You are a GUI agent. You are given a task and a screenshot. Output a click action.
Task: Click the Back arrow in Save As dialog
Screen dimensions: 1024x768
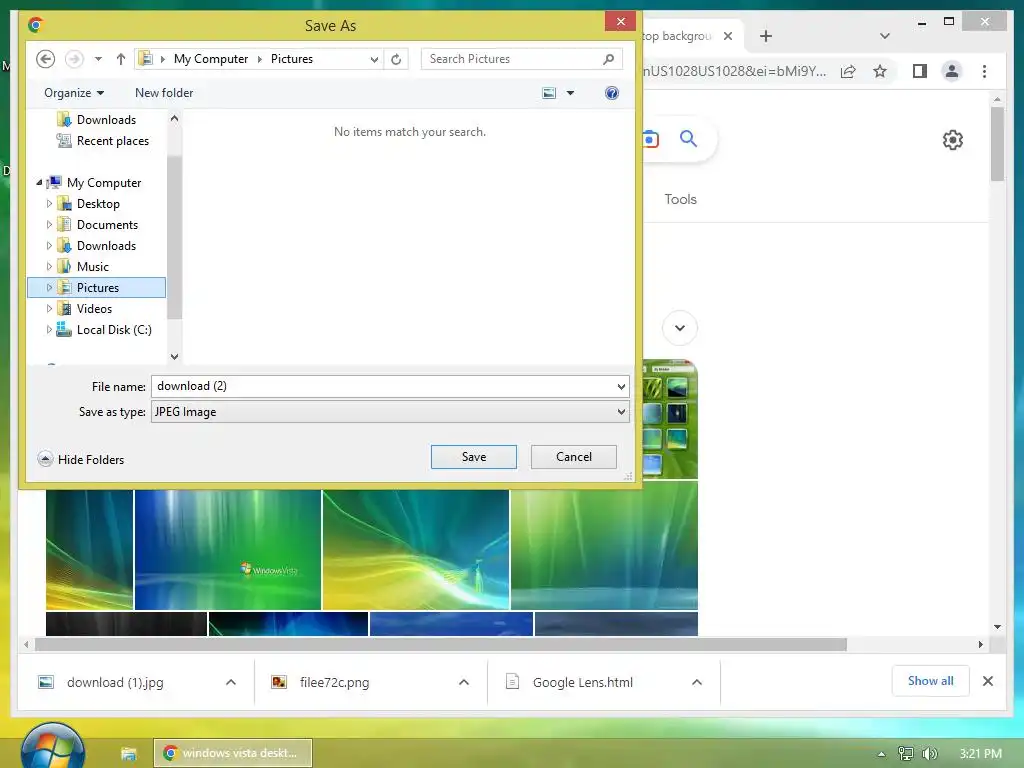coord(45,59)
